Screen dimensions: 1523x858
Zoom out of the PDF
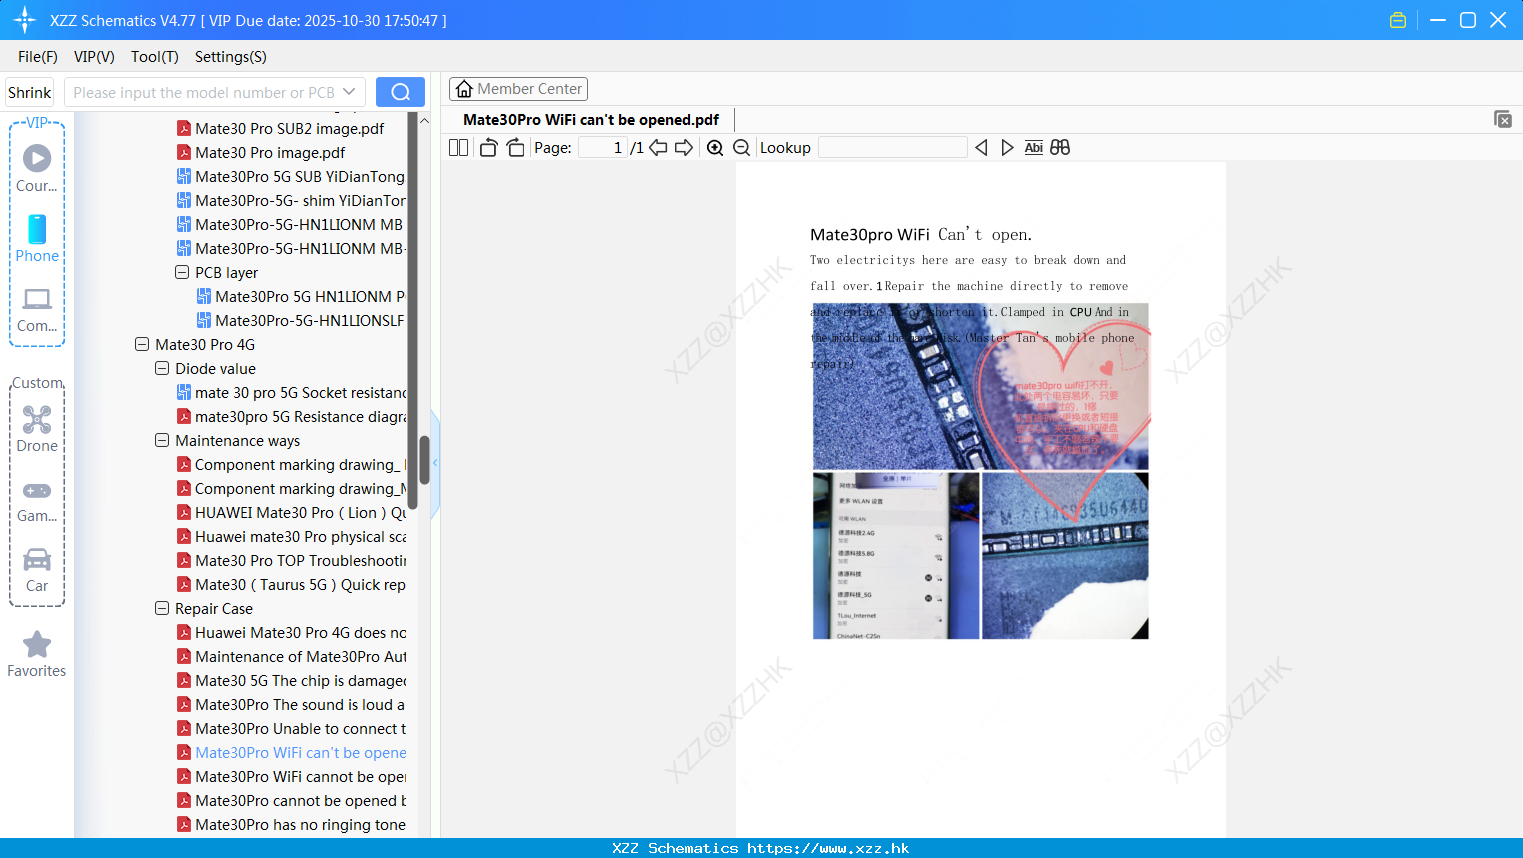[742, 148]
